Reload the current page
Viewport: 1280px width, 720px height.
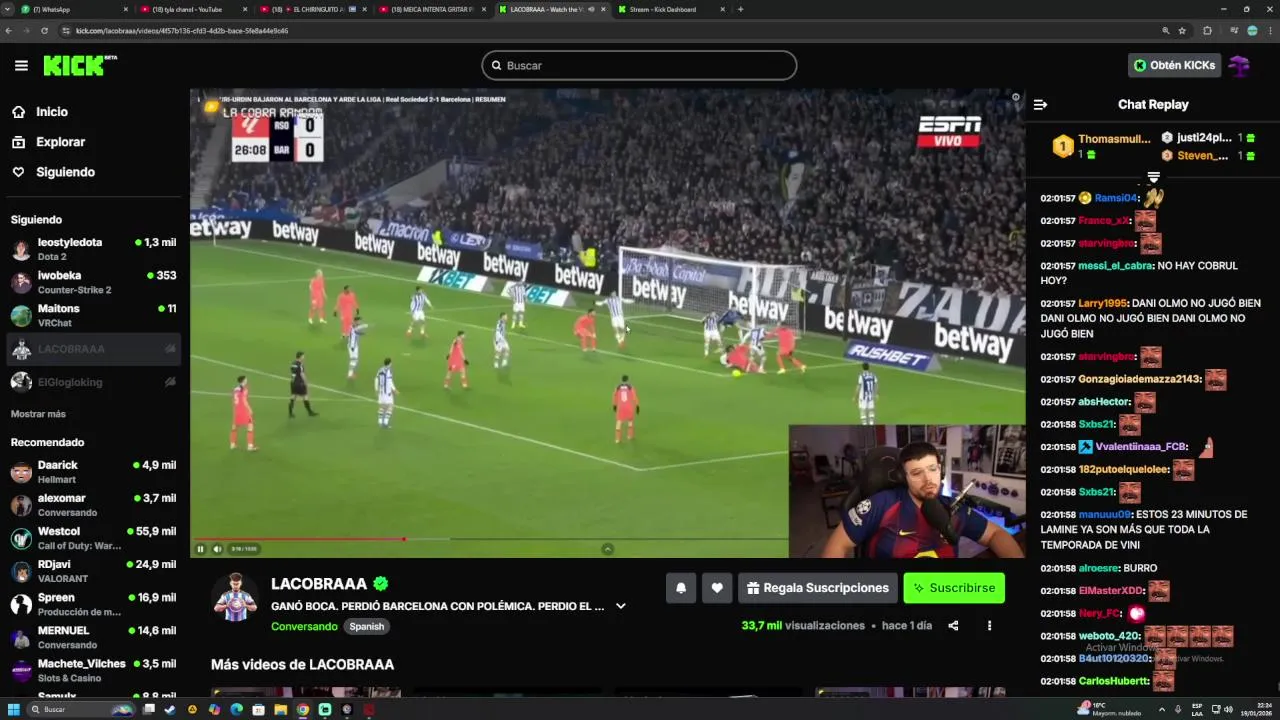pos(44,31)
